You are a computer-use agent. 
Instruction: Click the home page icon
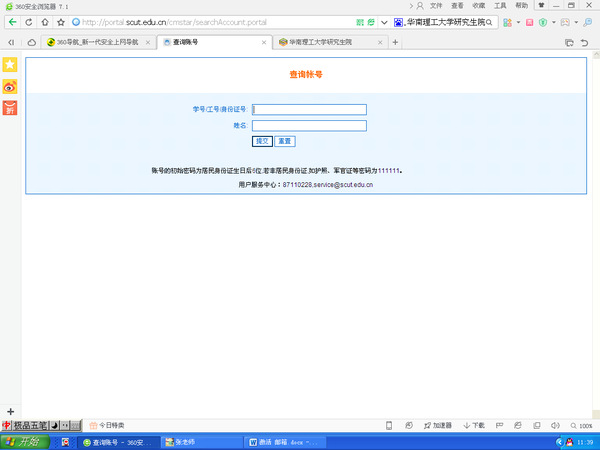[45, 22]
